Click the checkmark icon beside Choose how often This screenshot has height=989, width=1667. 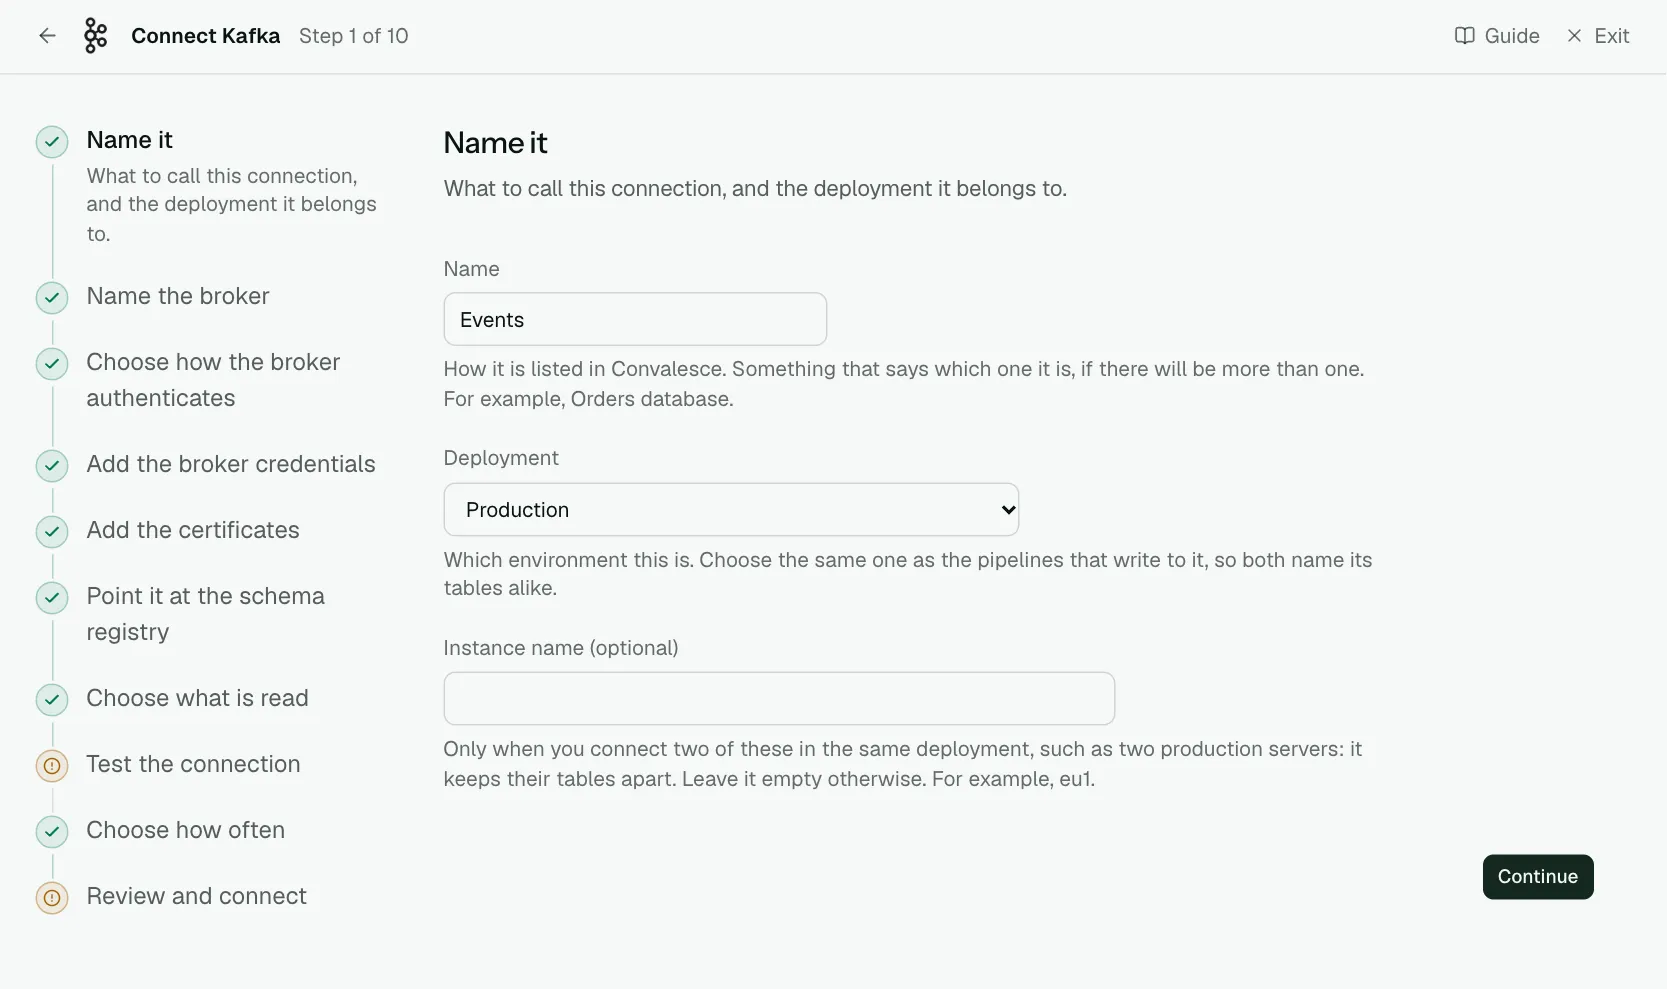[x=52, y=832]
